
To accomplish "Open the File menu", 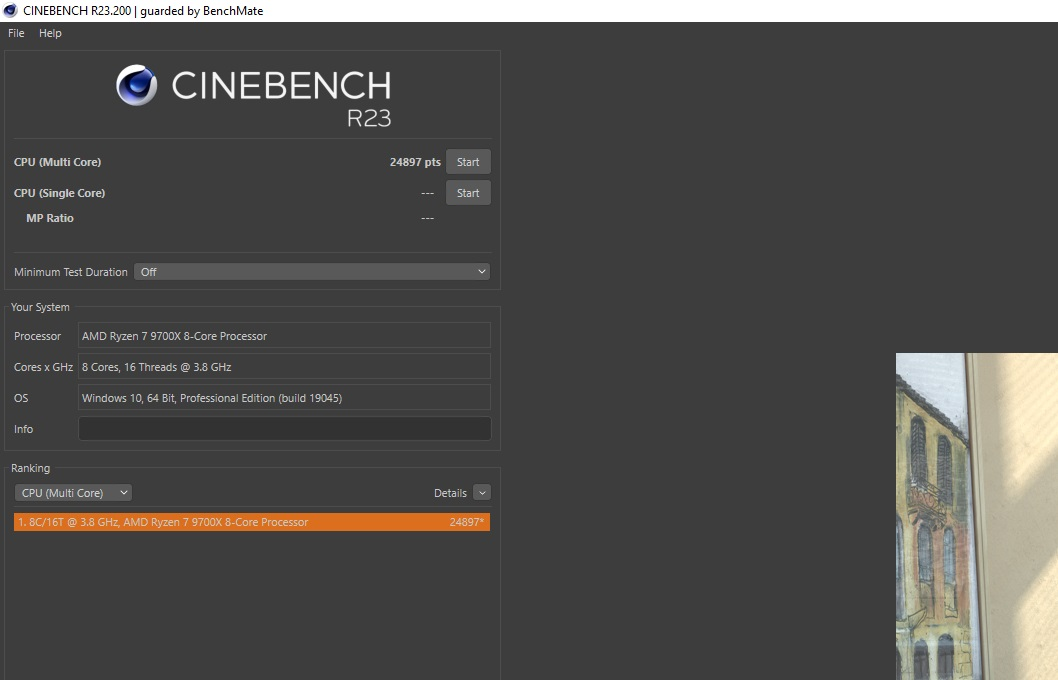I will click(x=16, y=33).
